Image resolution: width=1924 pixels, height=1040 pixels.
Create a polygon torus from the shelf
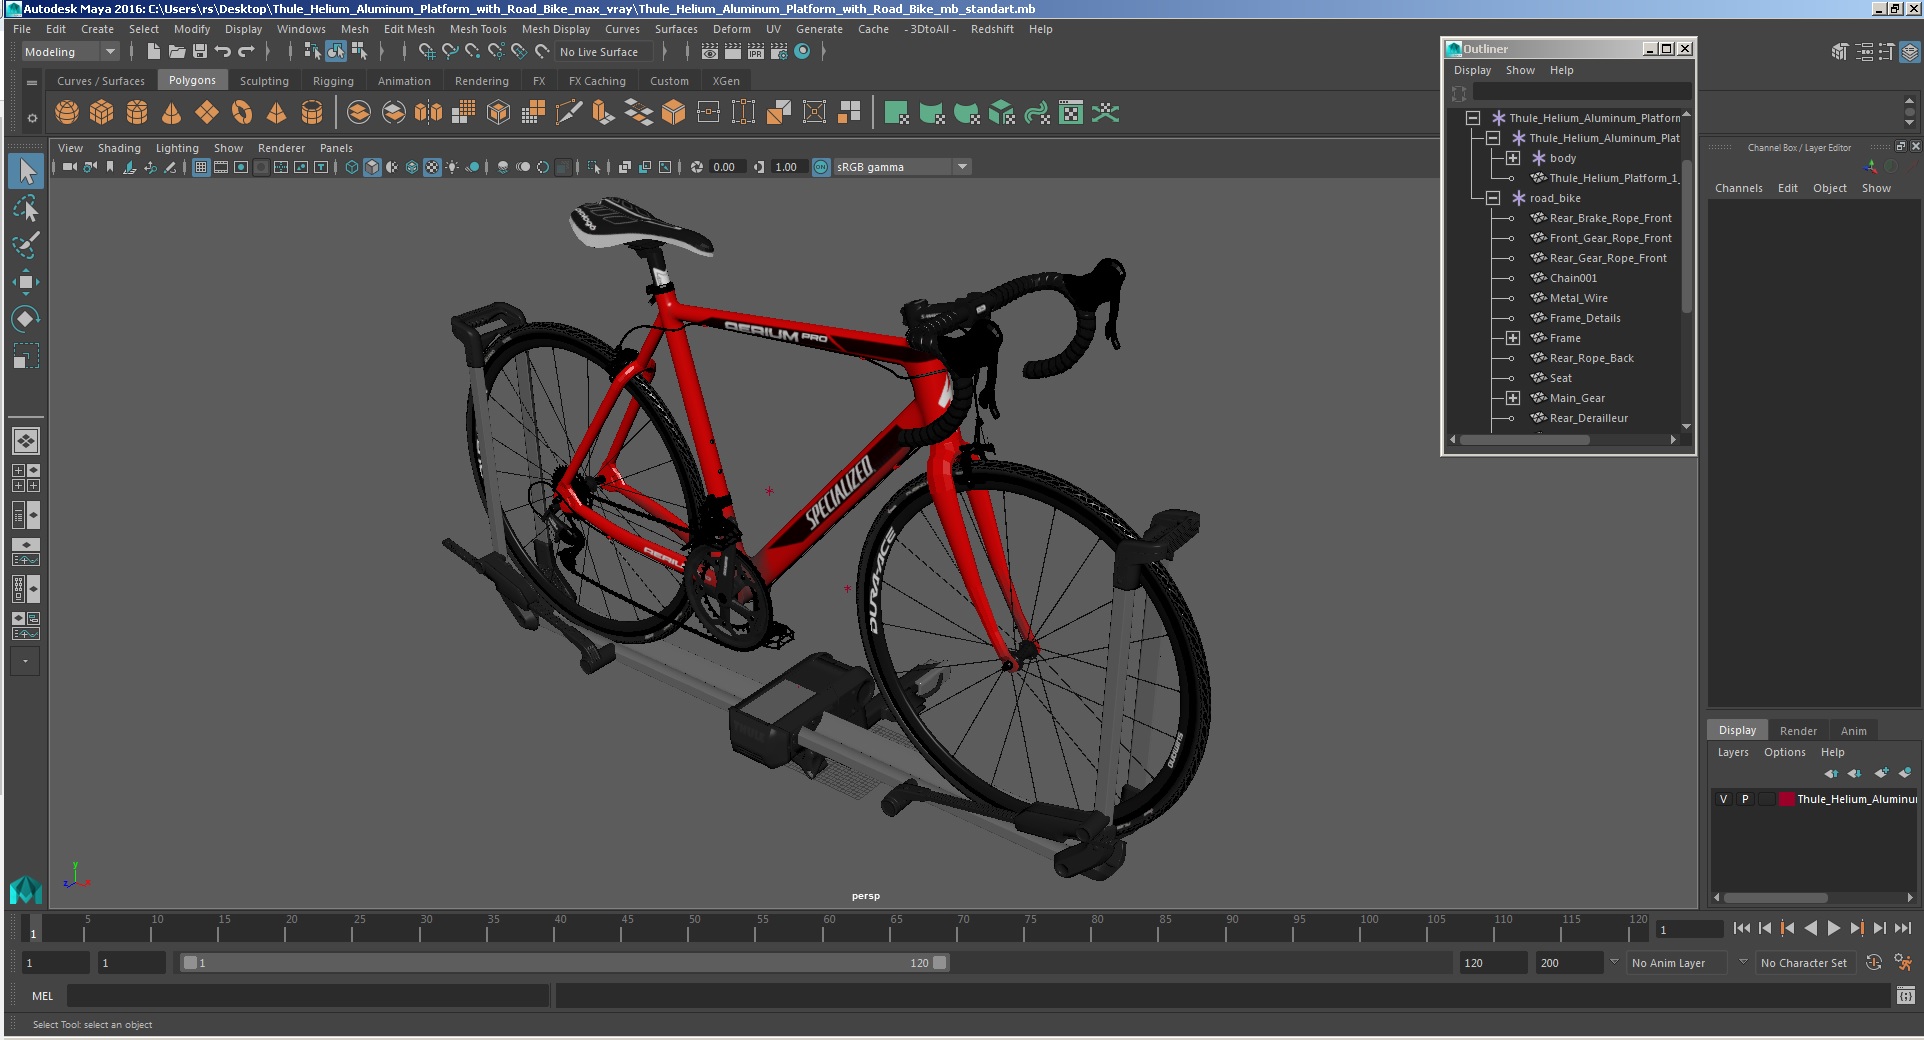(242, 113)
